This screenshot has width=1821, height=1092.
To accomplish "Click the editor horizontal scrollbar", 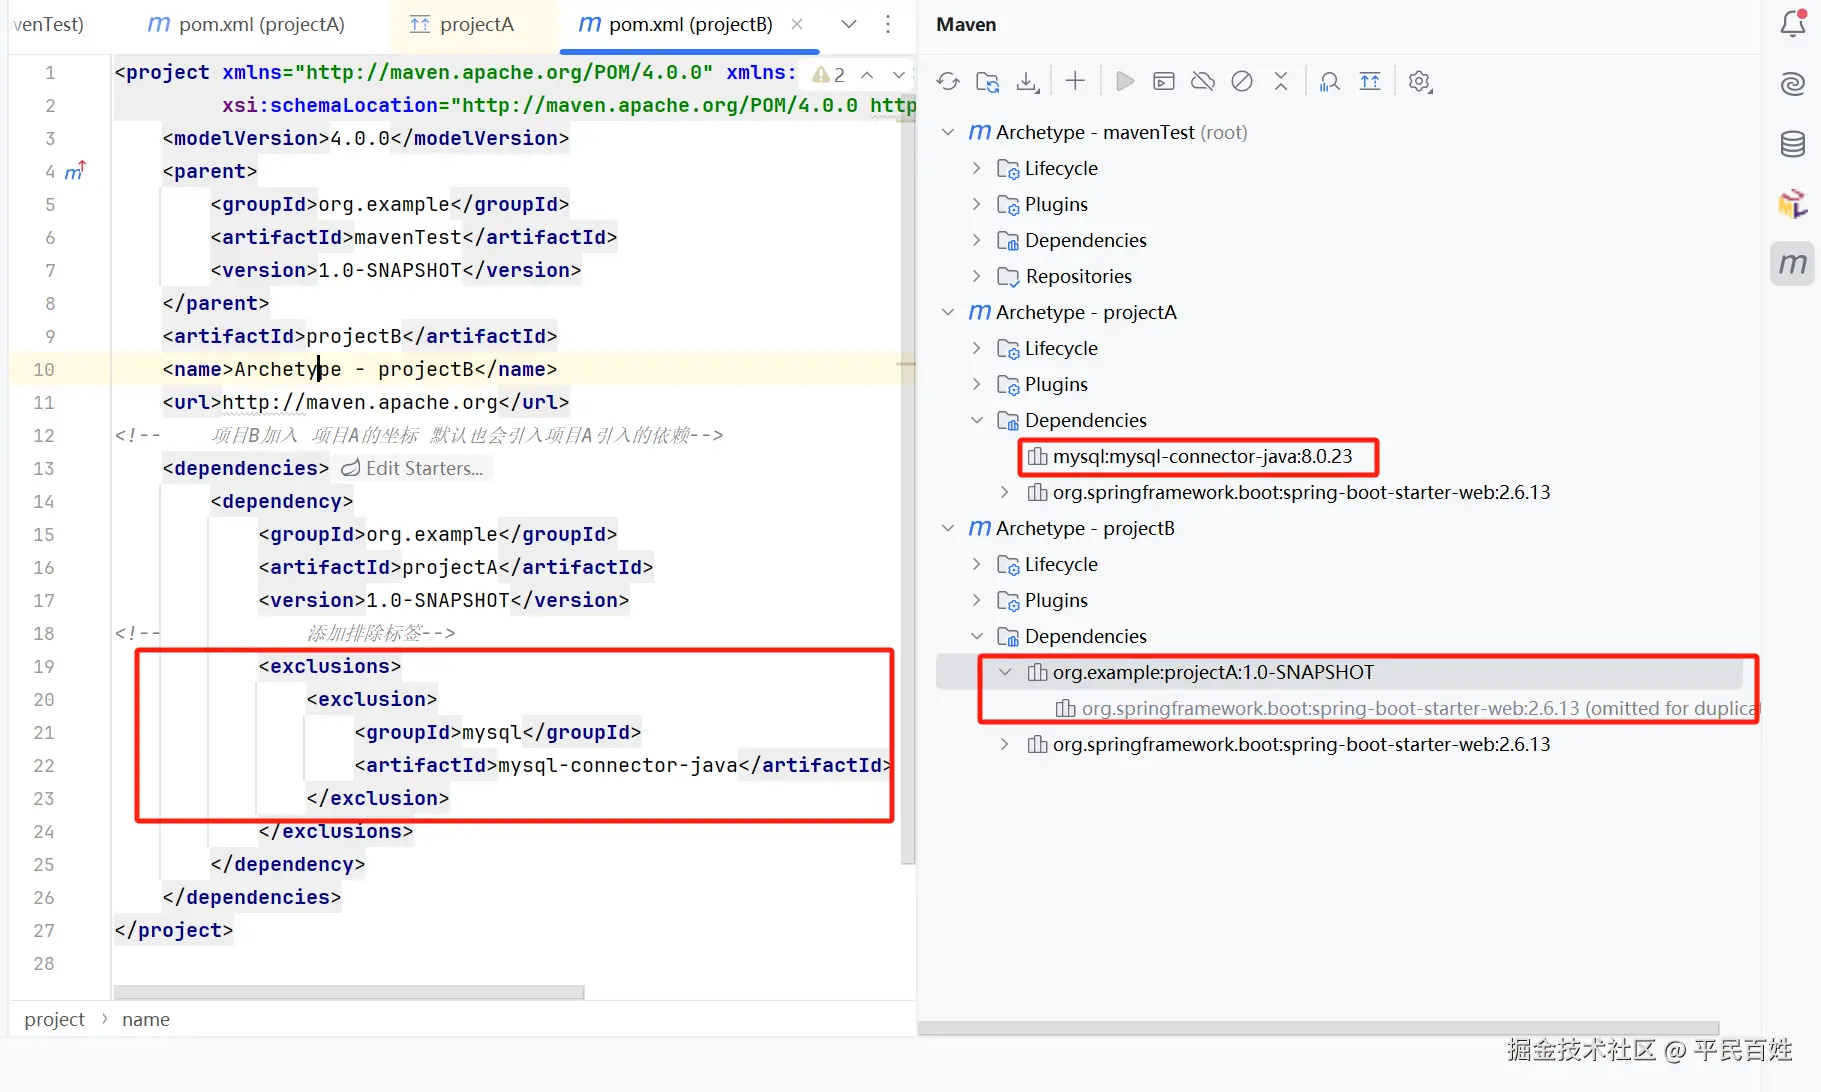I will pyautogui.click(x=349, y=992).
